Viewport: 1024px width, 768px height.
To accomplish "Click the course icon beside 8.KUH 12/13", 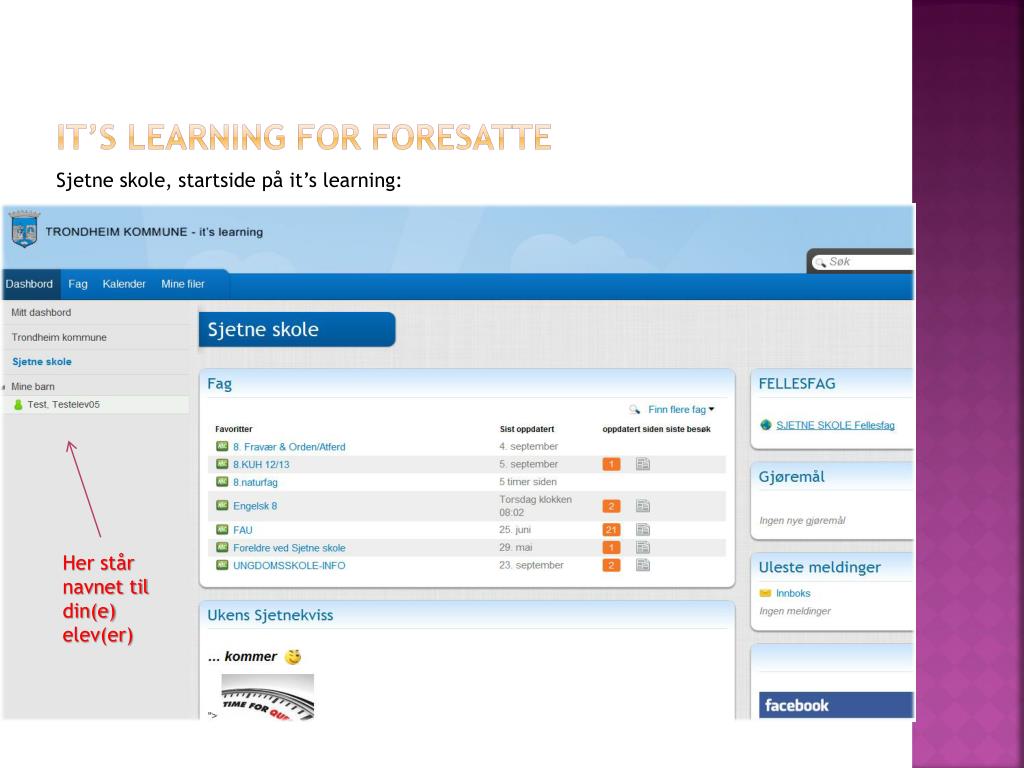I will [222, 464].
